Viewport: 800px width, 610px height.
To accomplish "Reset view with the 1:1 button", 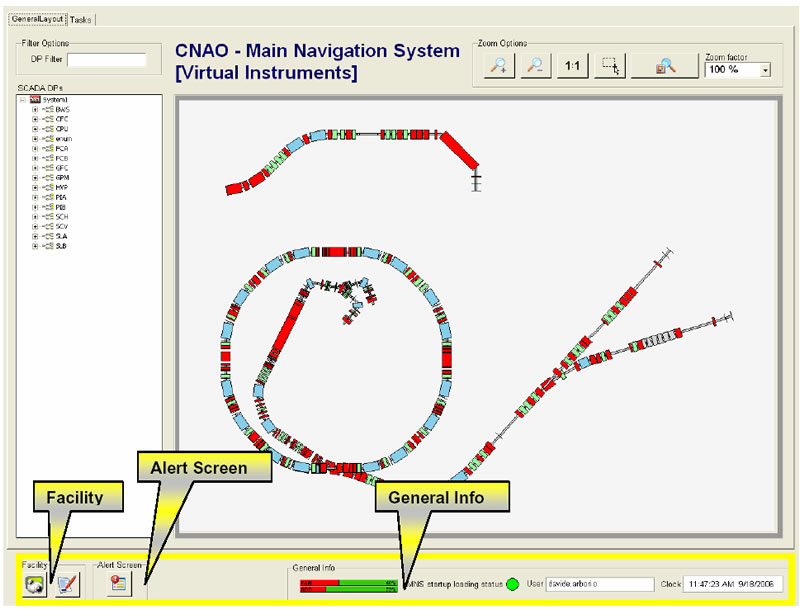I will (573, 67).
